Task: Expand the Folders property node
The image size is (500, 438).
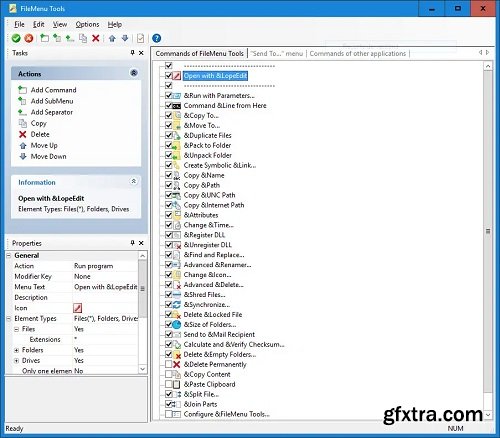Action: tap(16, 350)
